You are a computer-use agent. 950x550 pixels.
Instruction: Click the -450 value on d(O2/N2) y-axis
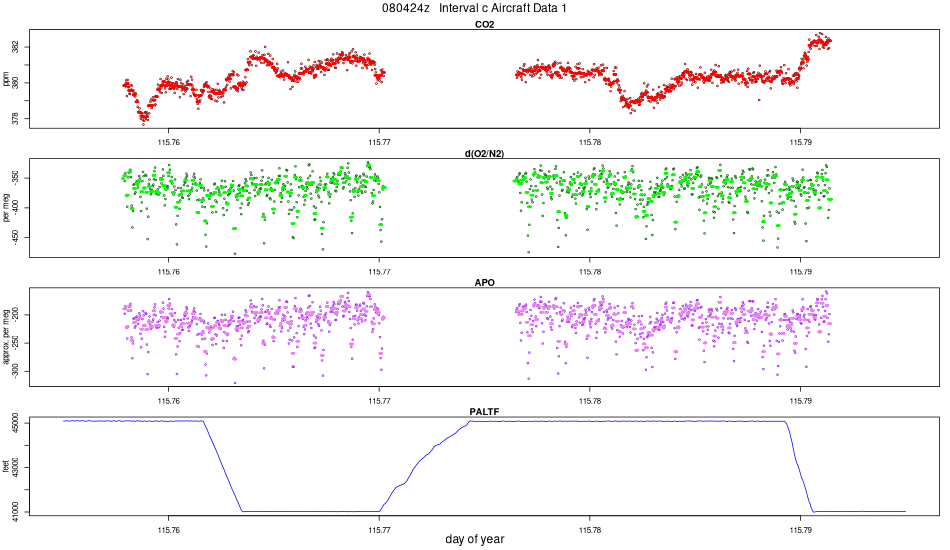(16, 236)
